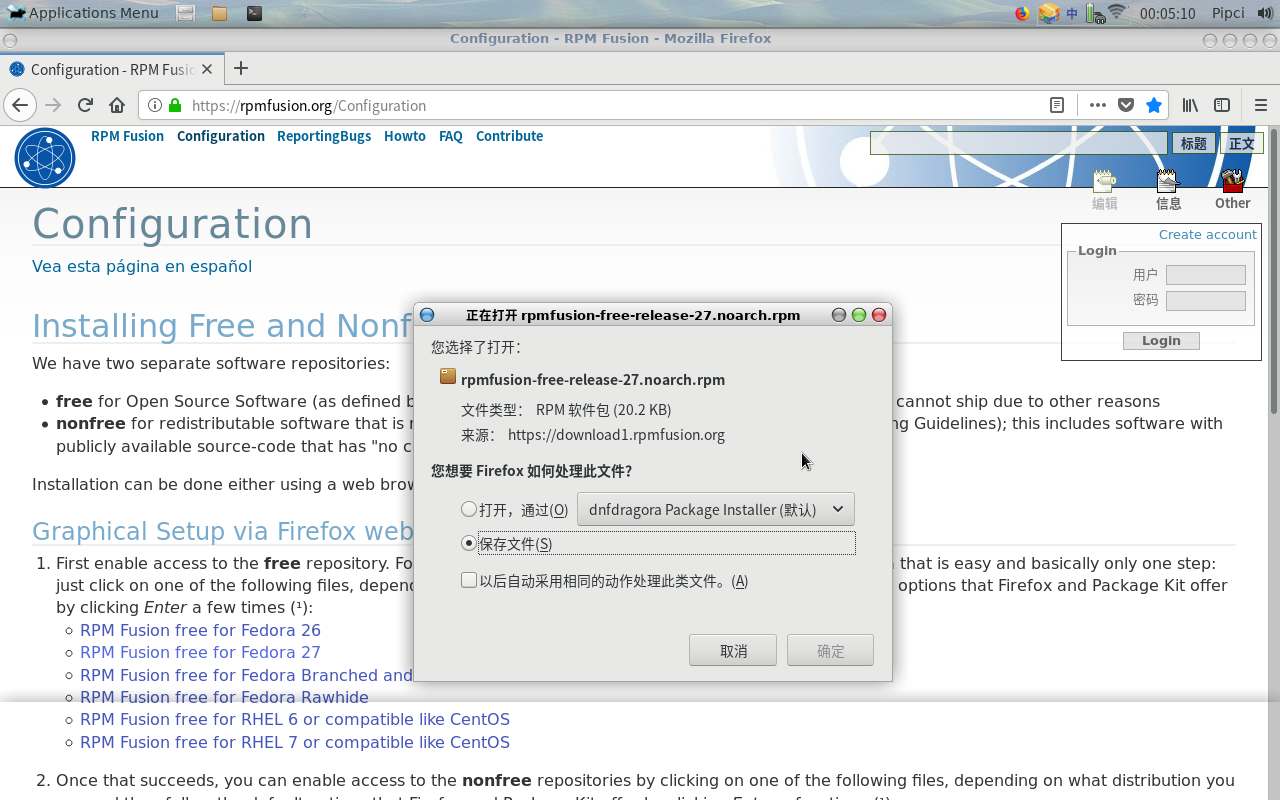
Task: Open RPM Fusion free for Fedora 26
Action: click(200, 630)
